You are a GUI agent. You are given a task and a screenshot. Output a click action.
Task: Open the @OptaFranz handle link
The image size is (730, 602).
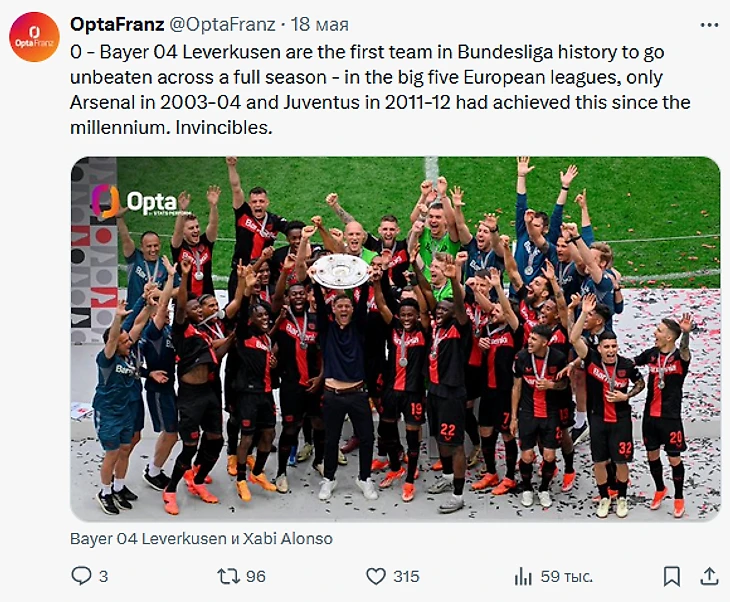(x=213, y=24)
